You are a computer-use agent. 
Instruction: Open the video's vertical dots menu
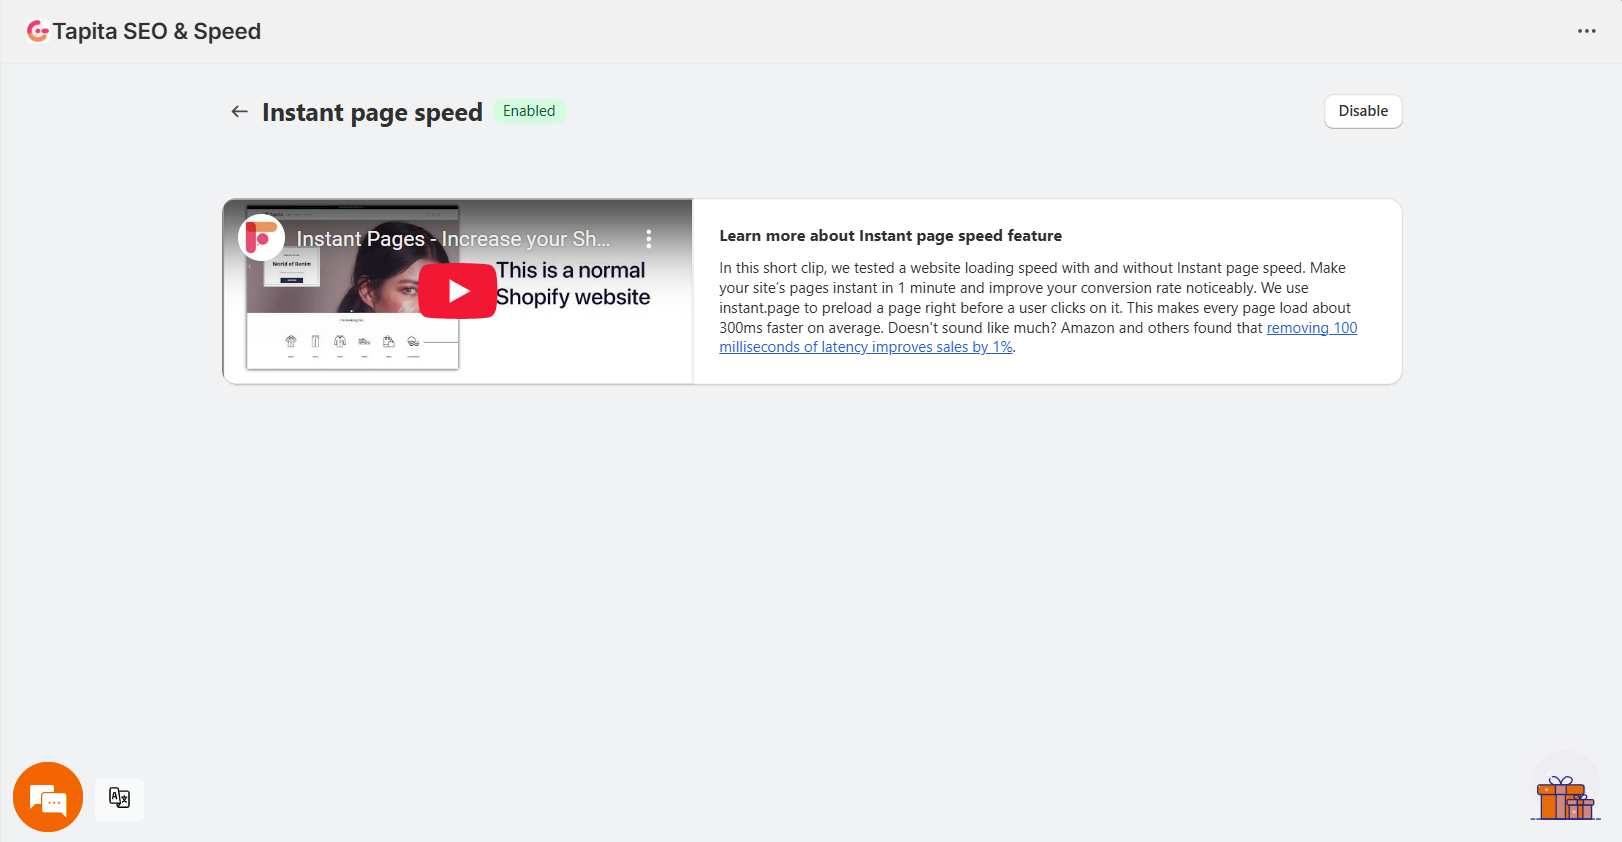coord(649,239)
